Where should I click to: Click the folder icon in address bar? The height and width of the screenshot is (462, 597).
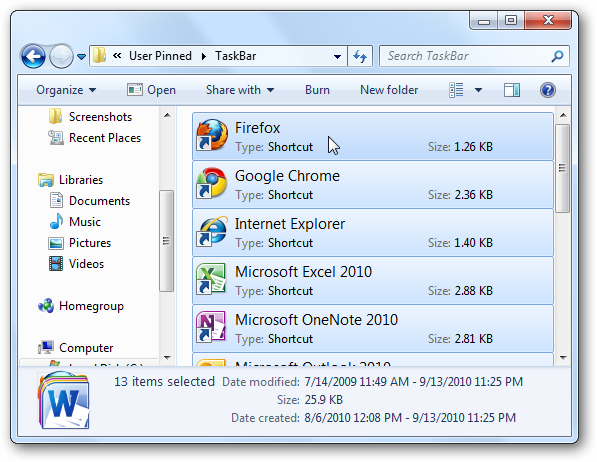[x=99, y=56]
